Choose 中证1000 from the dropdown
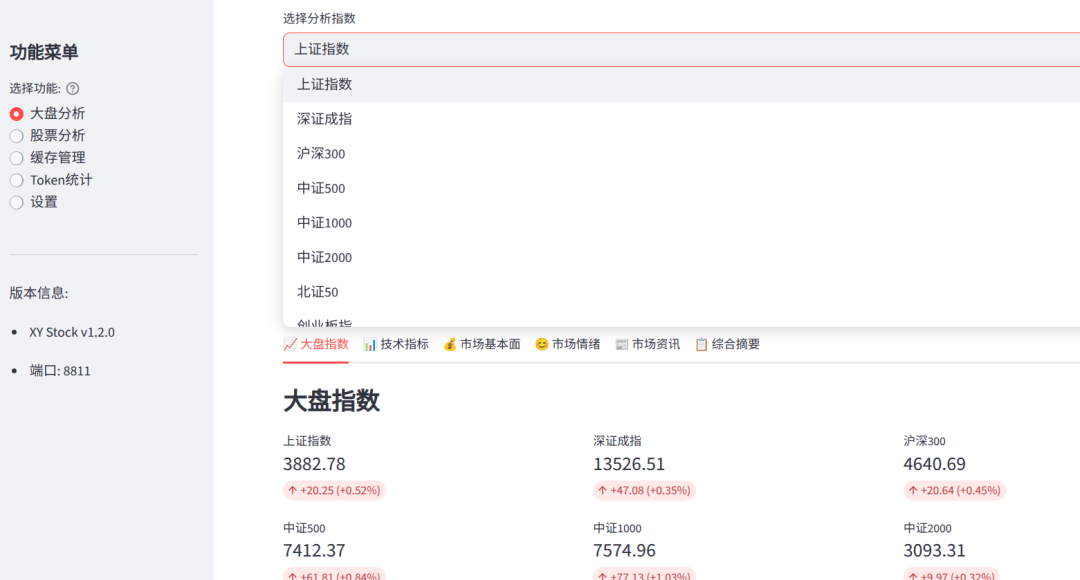The width and height of the screenshot is (1080, 580). [x=325, y=223]
